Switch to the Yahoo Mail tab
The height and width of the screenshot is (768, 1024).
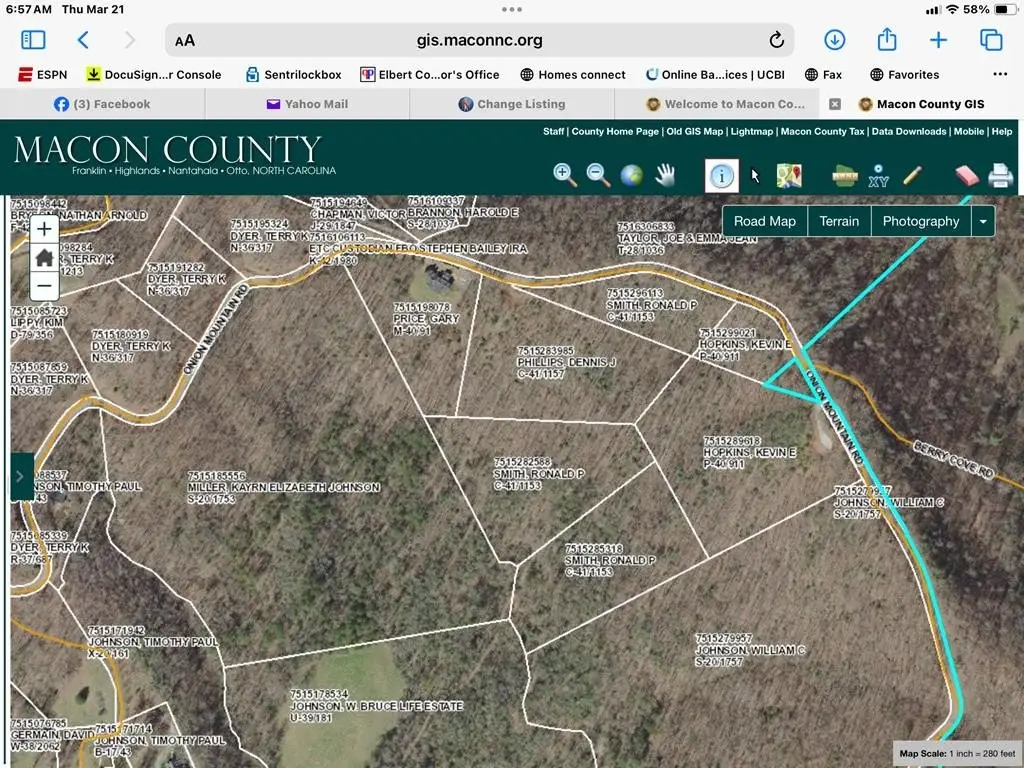307,104
